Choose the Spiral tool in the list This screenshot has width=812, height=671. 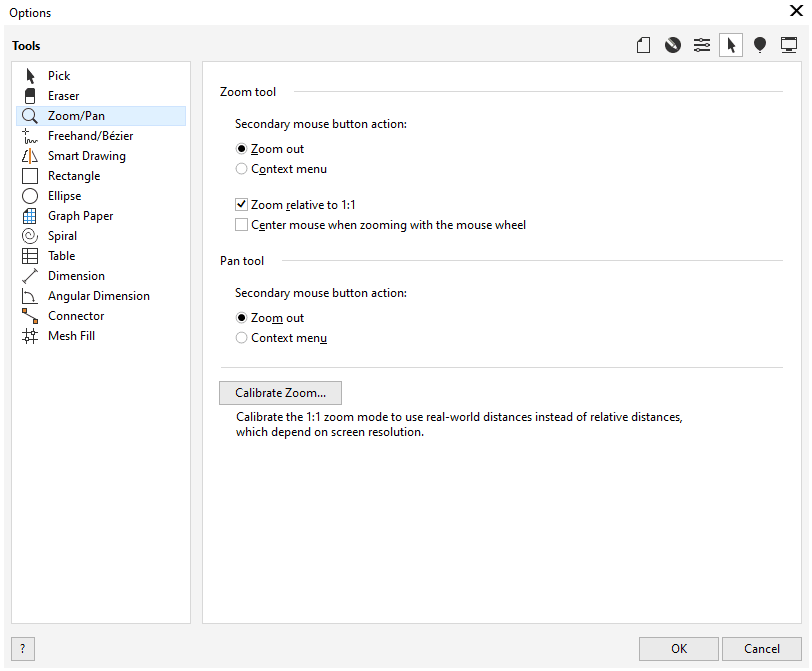pos(62,236)
